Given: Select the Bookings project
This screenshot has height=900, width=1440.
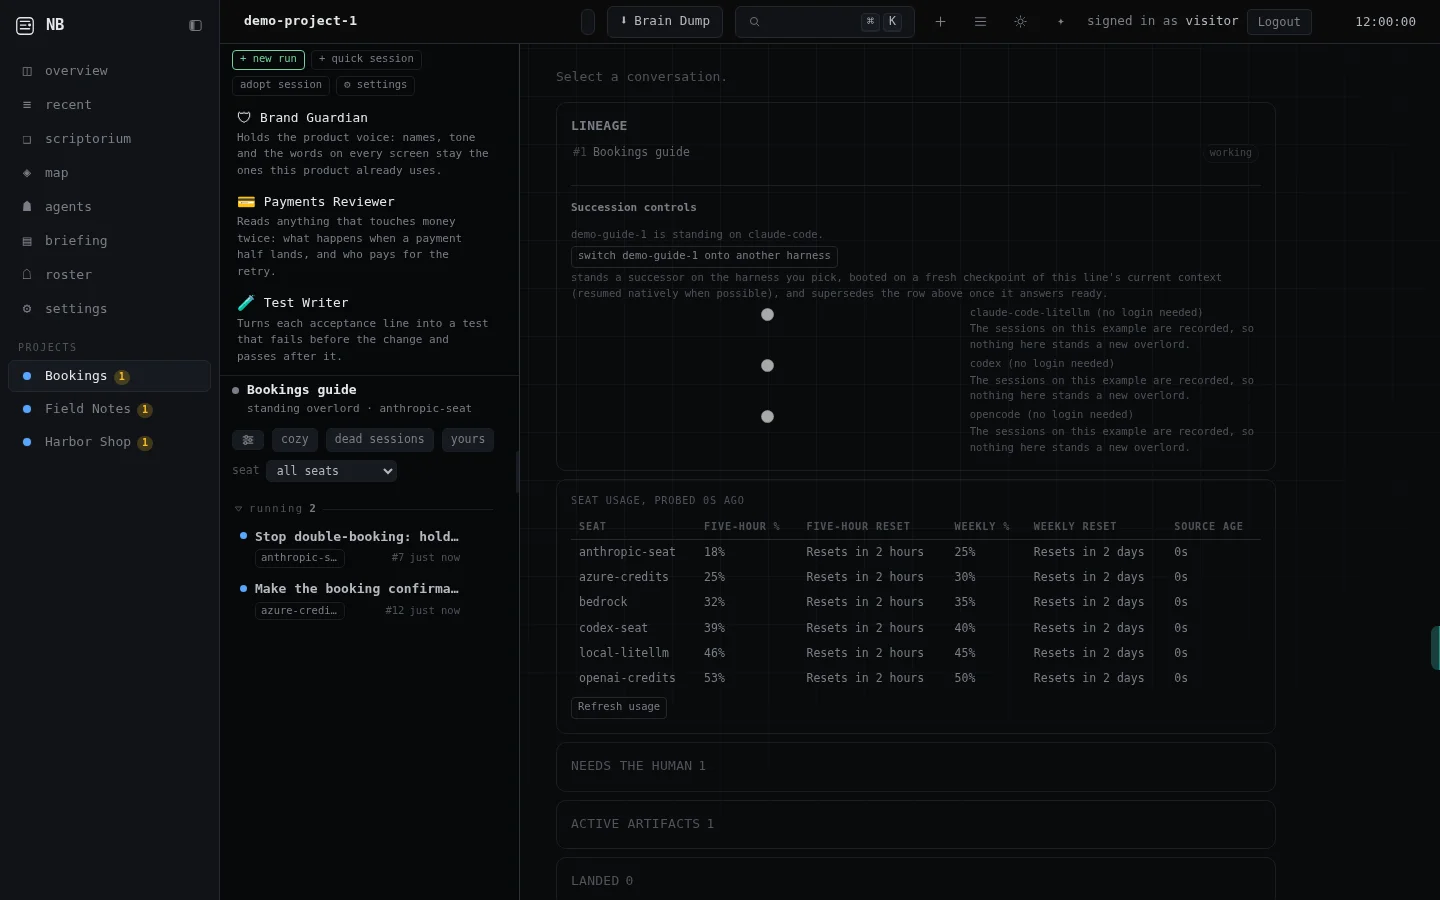Looking at the screenshot, I should (109, 376).
